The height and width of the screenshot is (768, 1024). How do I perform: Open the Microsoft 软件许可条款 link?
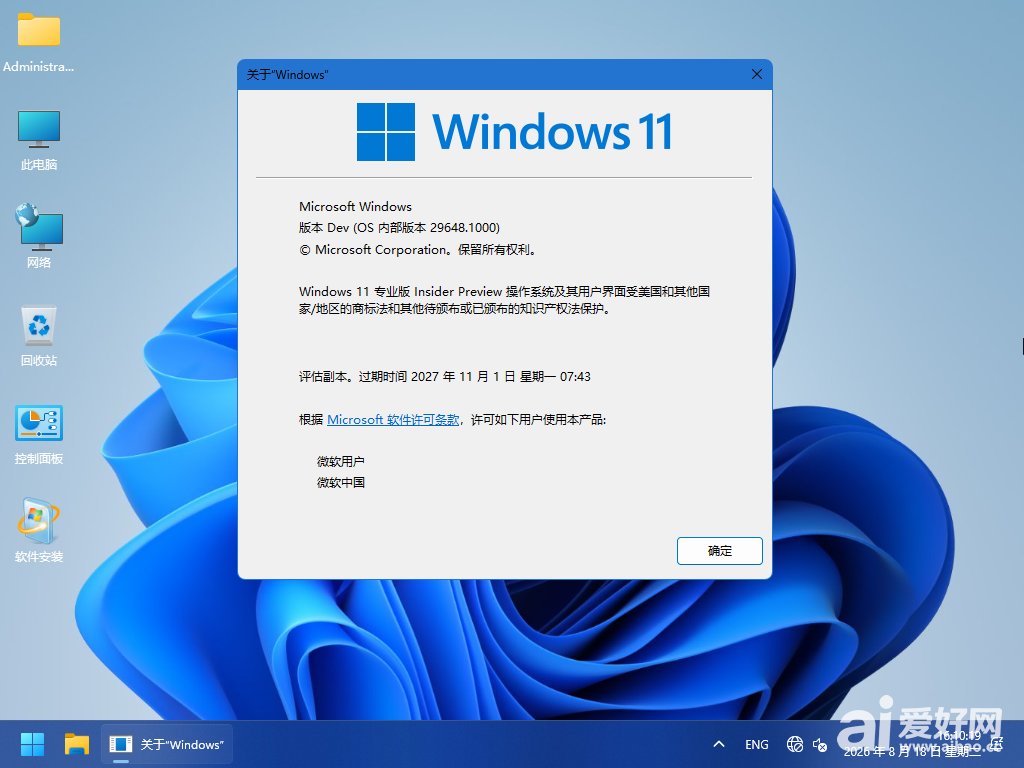pyautogui.click(x=393, y=419)
